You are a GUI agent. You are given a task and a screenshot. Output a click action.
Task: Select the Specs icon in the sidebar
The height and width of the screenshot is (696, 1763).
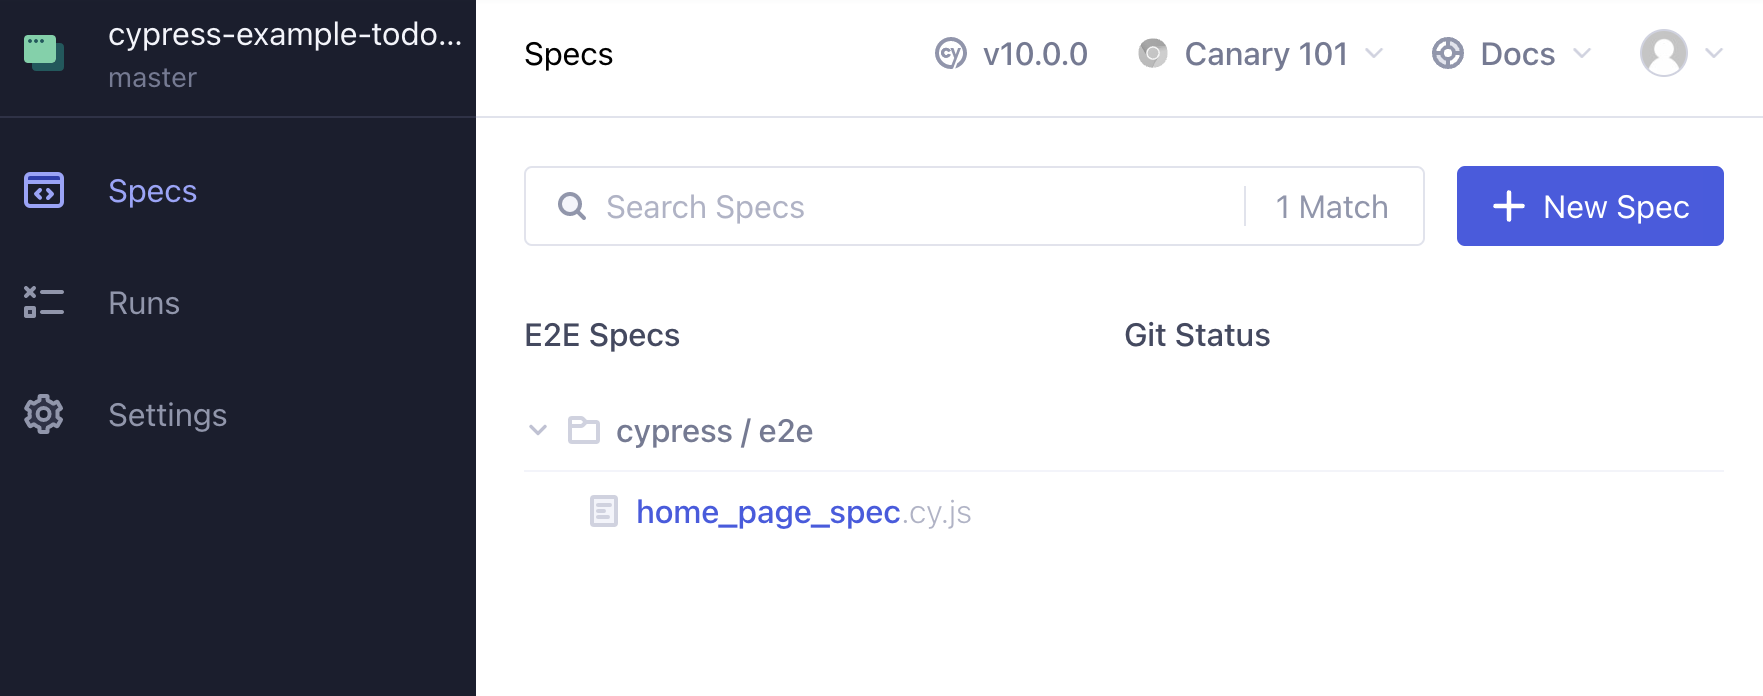[x=43, y=190]
